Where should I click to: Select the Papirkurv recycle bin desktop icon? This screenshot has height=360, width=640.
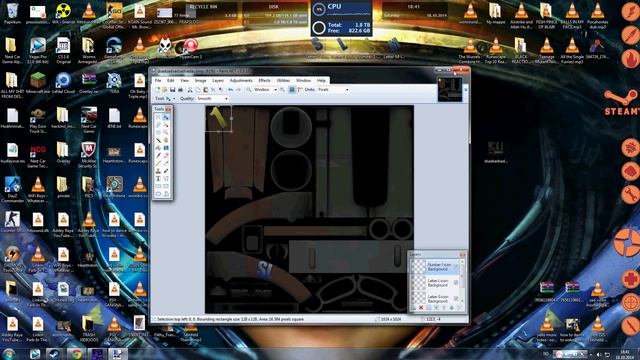pyautogui.click(x=12, y=13)
